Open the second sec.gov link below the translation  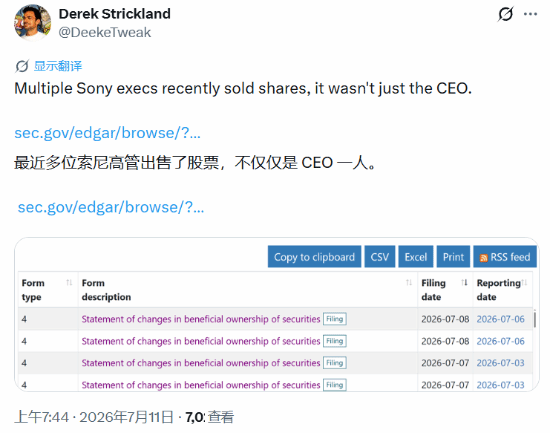pos(111,207)
